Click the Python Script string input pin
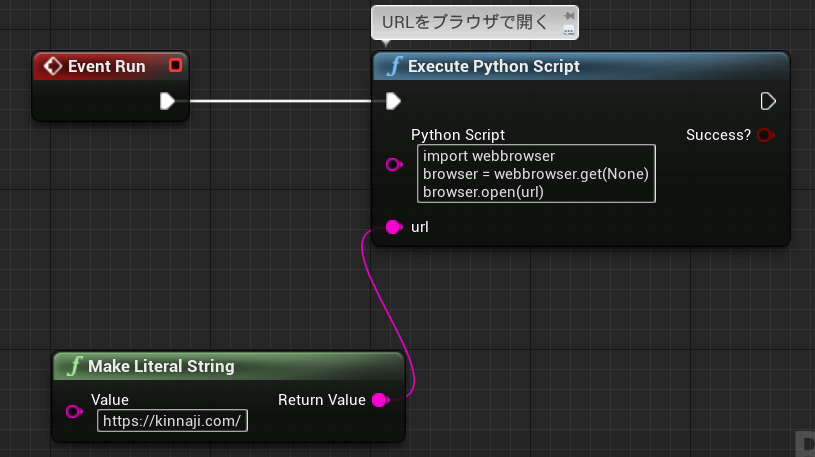 point(394,165)
